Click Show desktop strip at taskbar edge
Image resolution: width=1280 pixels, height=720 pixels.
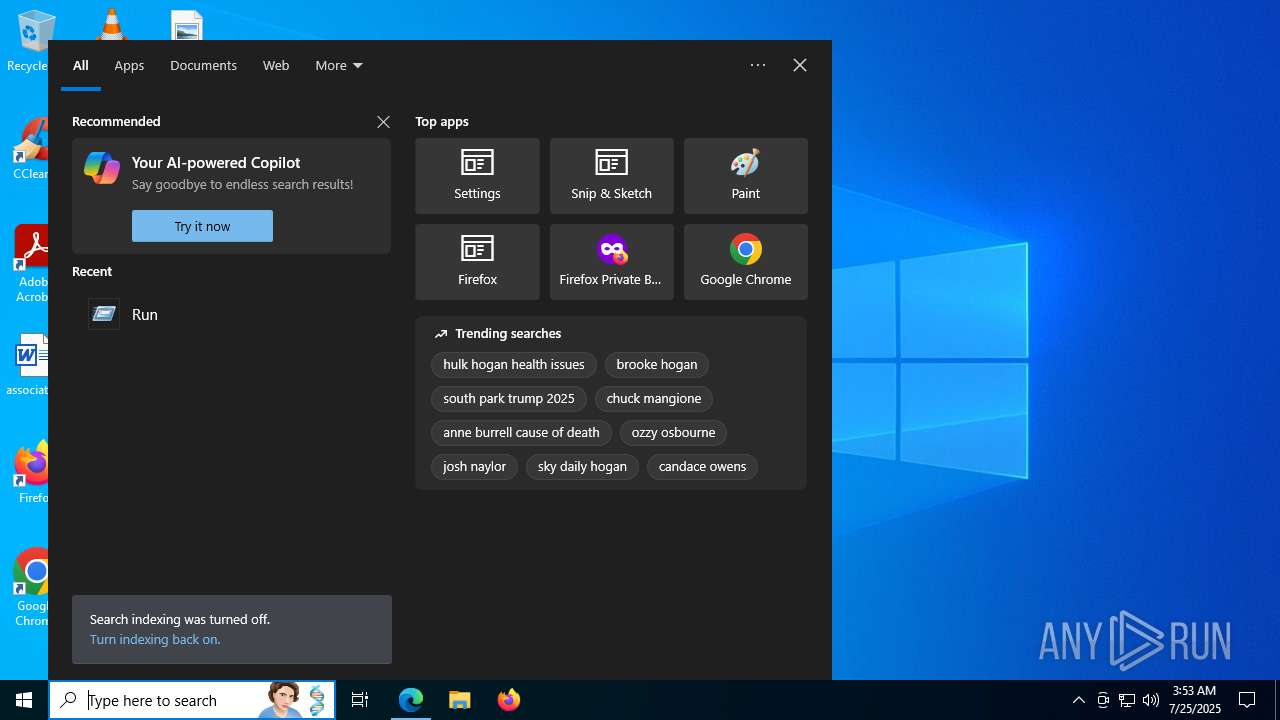[x=1277, y=700]
